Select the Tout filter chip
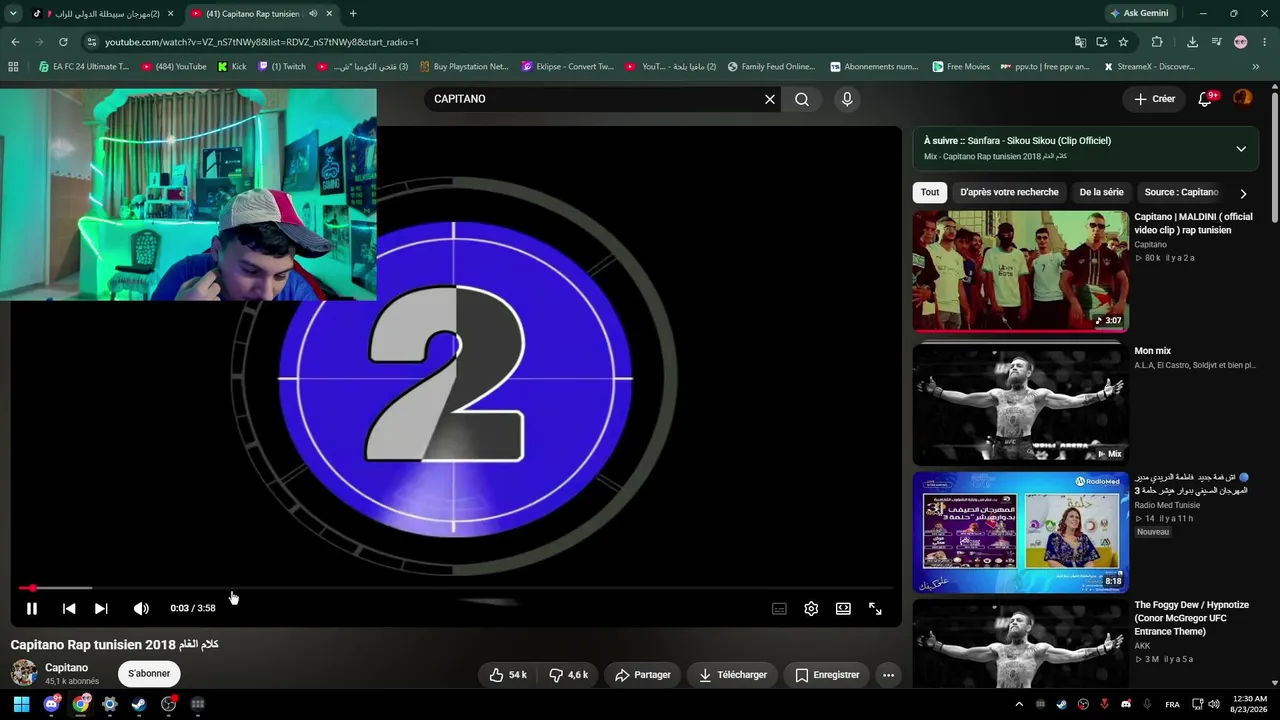 930,192
